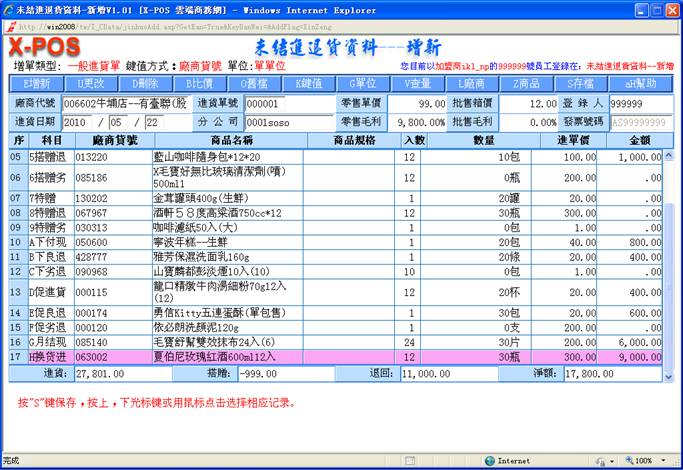Click the E增新 toolbar button
The image size is (683, 470).
click(39, 83)
